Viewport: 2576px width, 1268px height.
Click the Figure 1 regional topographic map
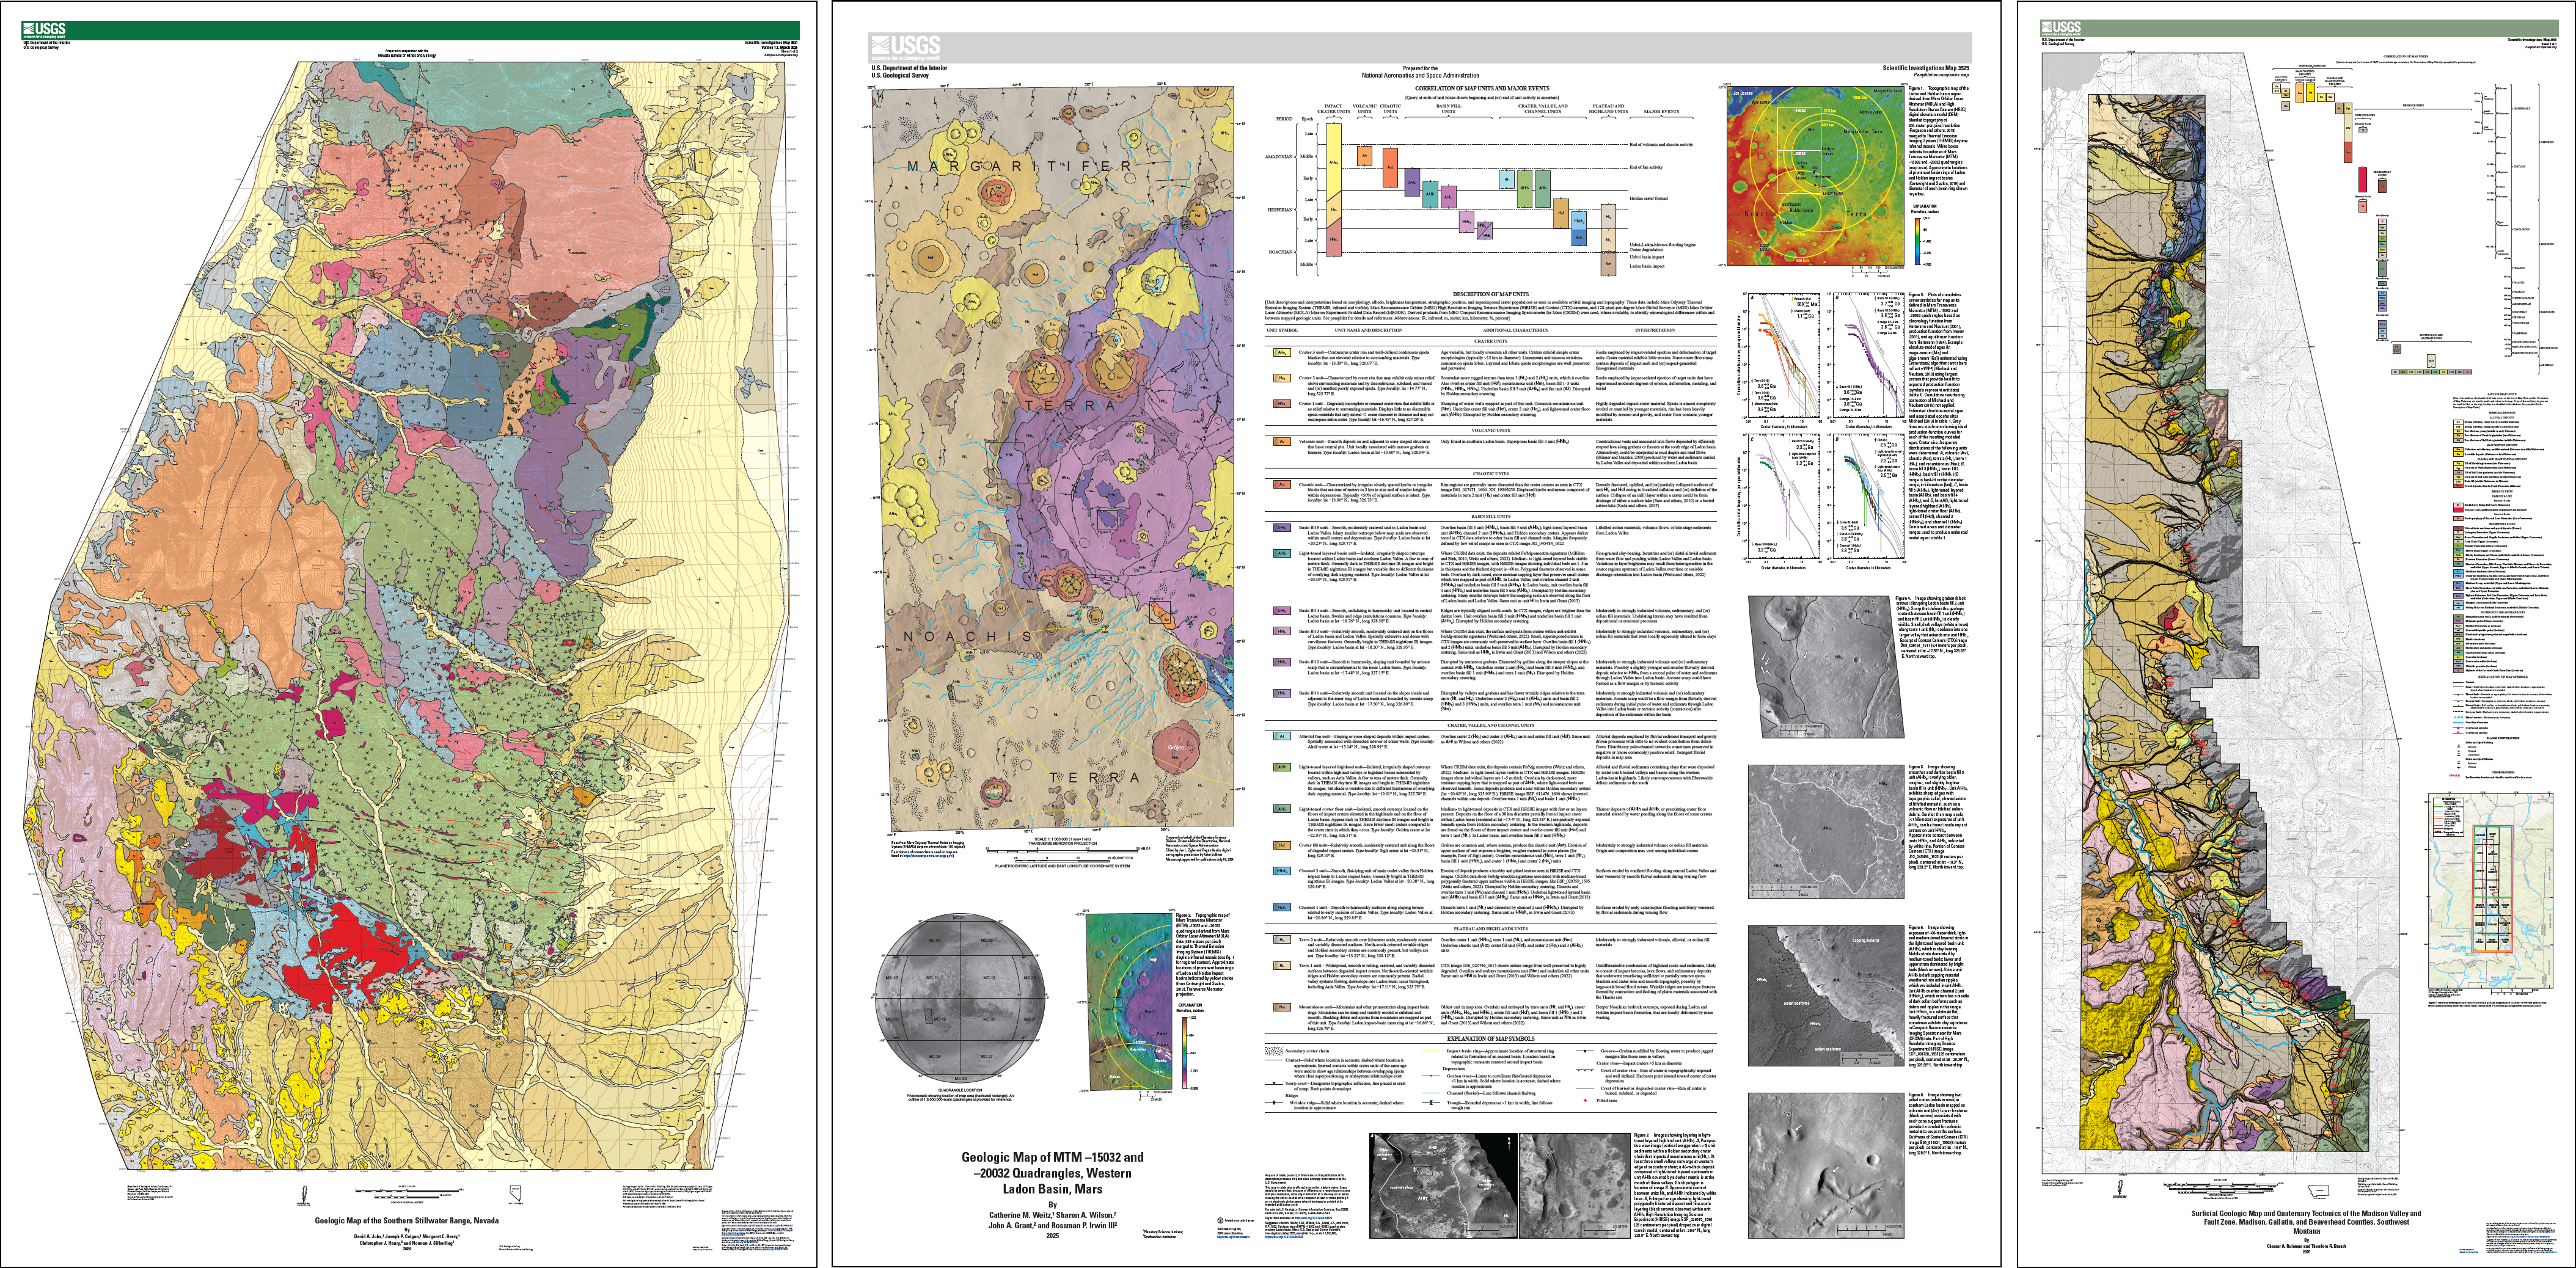(1816, 177)
